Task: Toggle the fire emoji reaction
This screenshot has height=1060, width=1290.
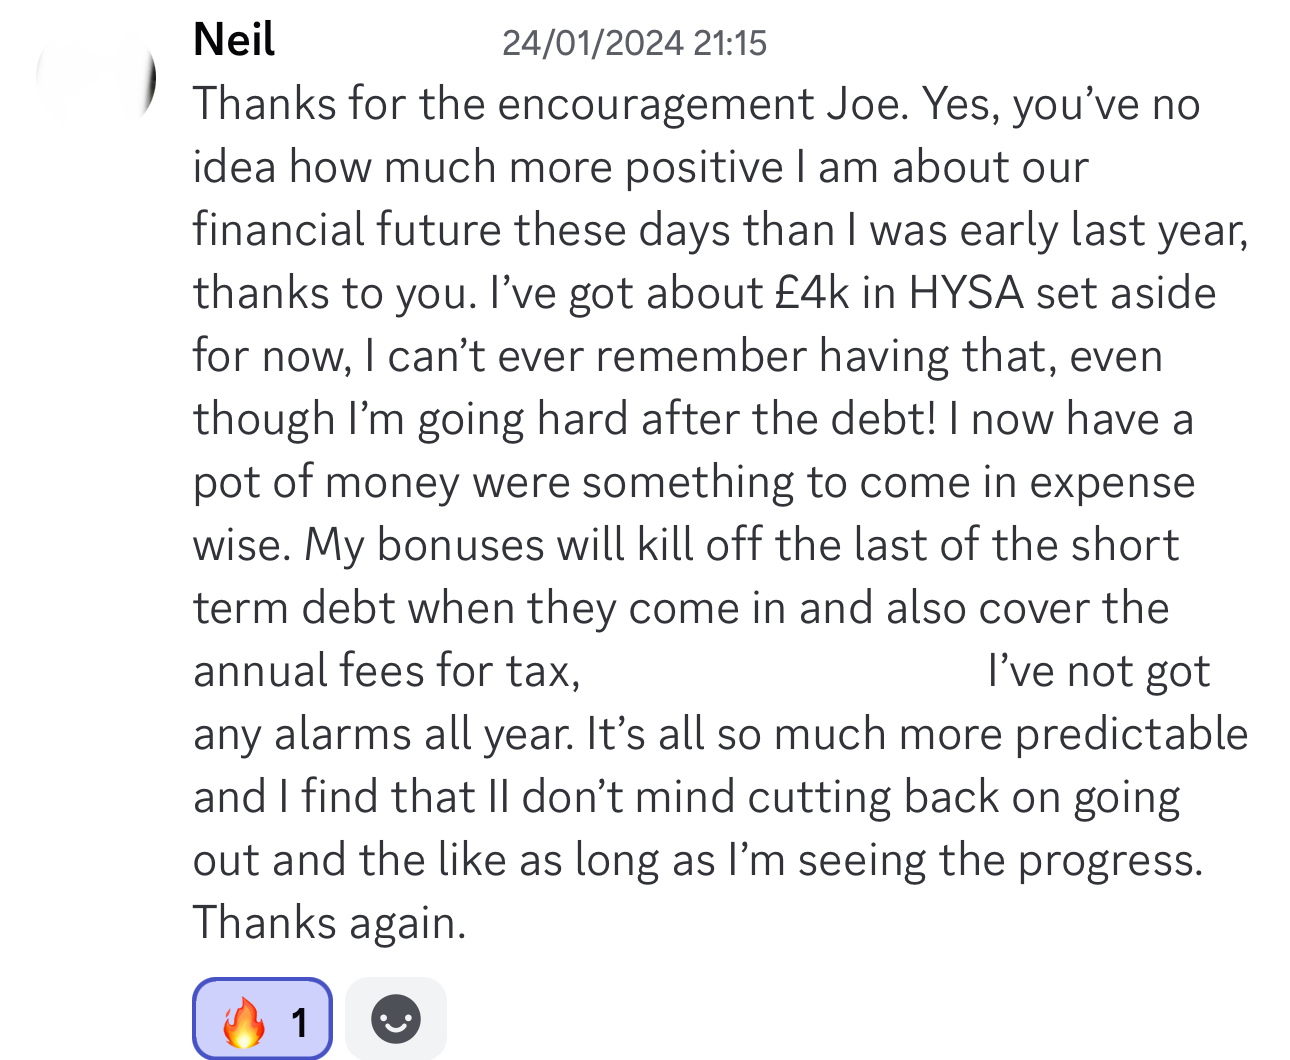Action: point(245,1020)
